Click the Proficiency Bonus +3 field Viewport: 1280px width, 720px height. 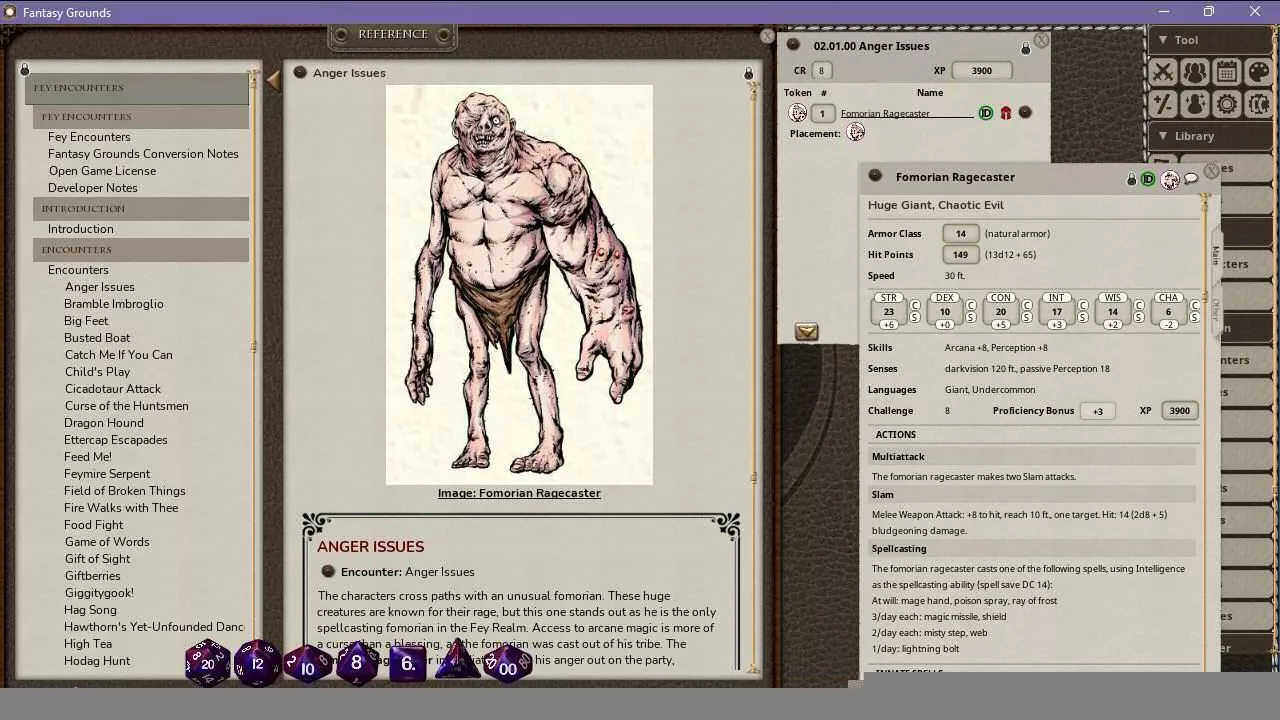click(x=1097, y=411)
